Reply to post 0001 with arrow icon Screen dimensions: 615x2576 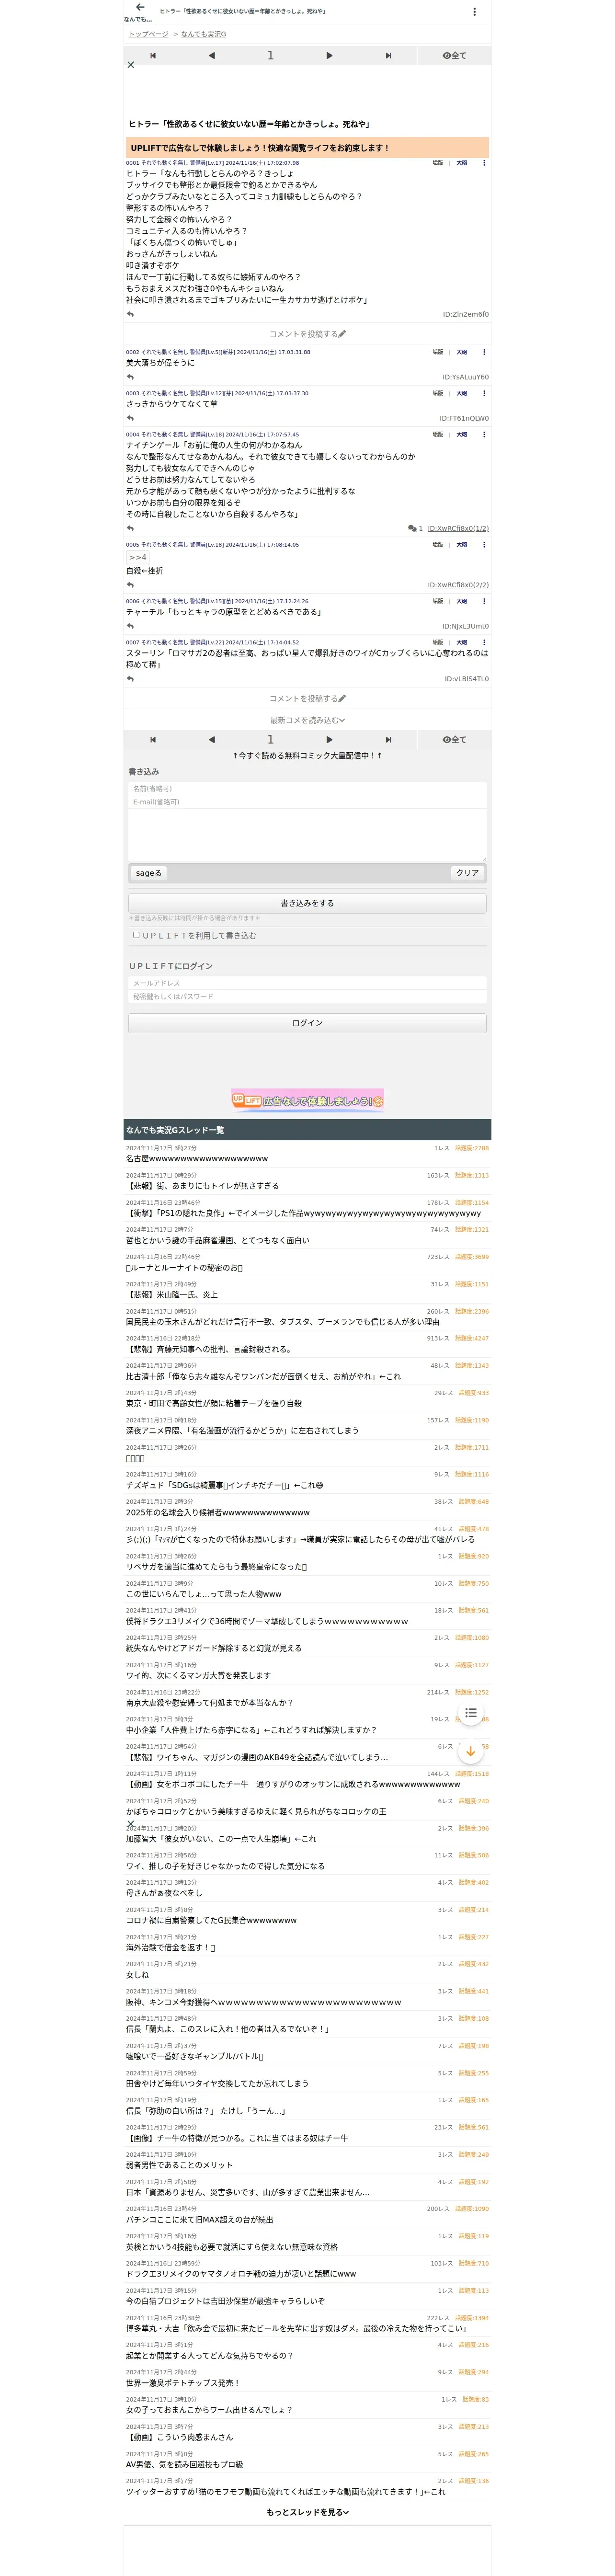(x=130, y=314)
